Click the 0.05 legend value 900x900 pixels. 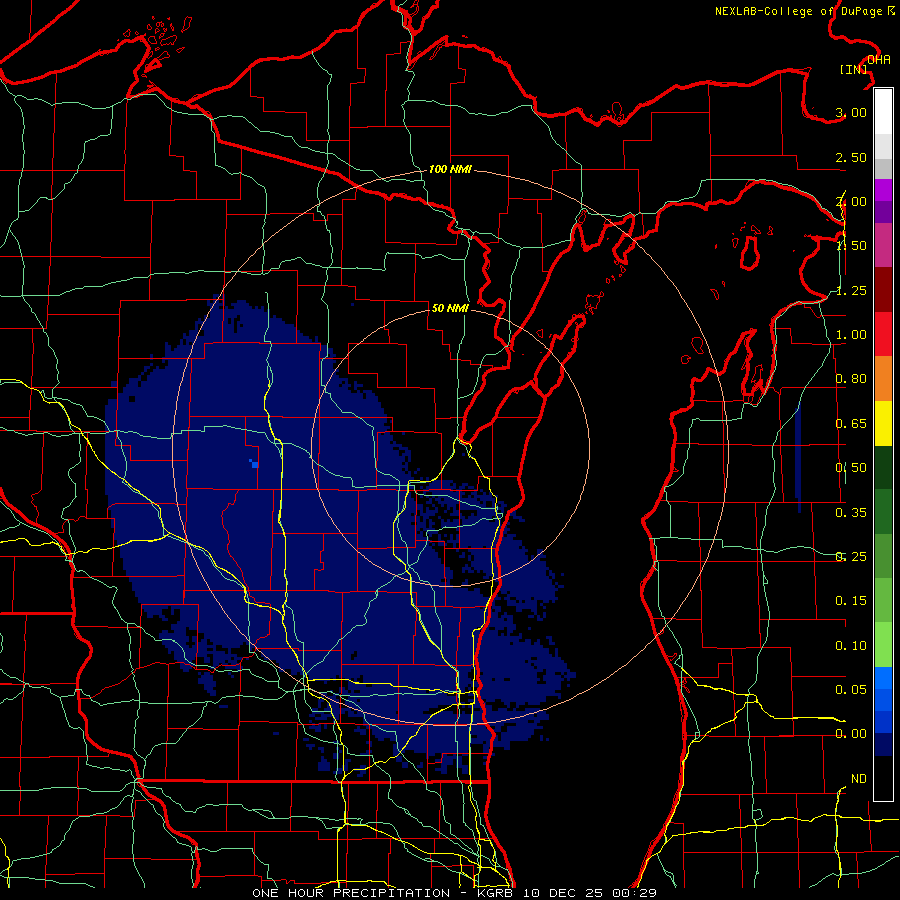pyautogui.click(x=851, y=689)
